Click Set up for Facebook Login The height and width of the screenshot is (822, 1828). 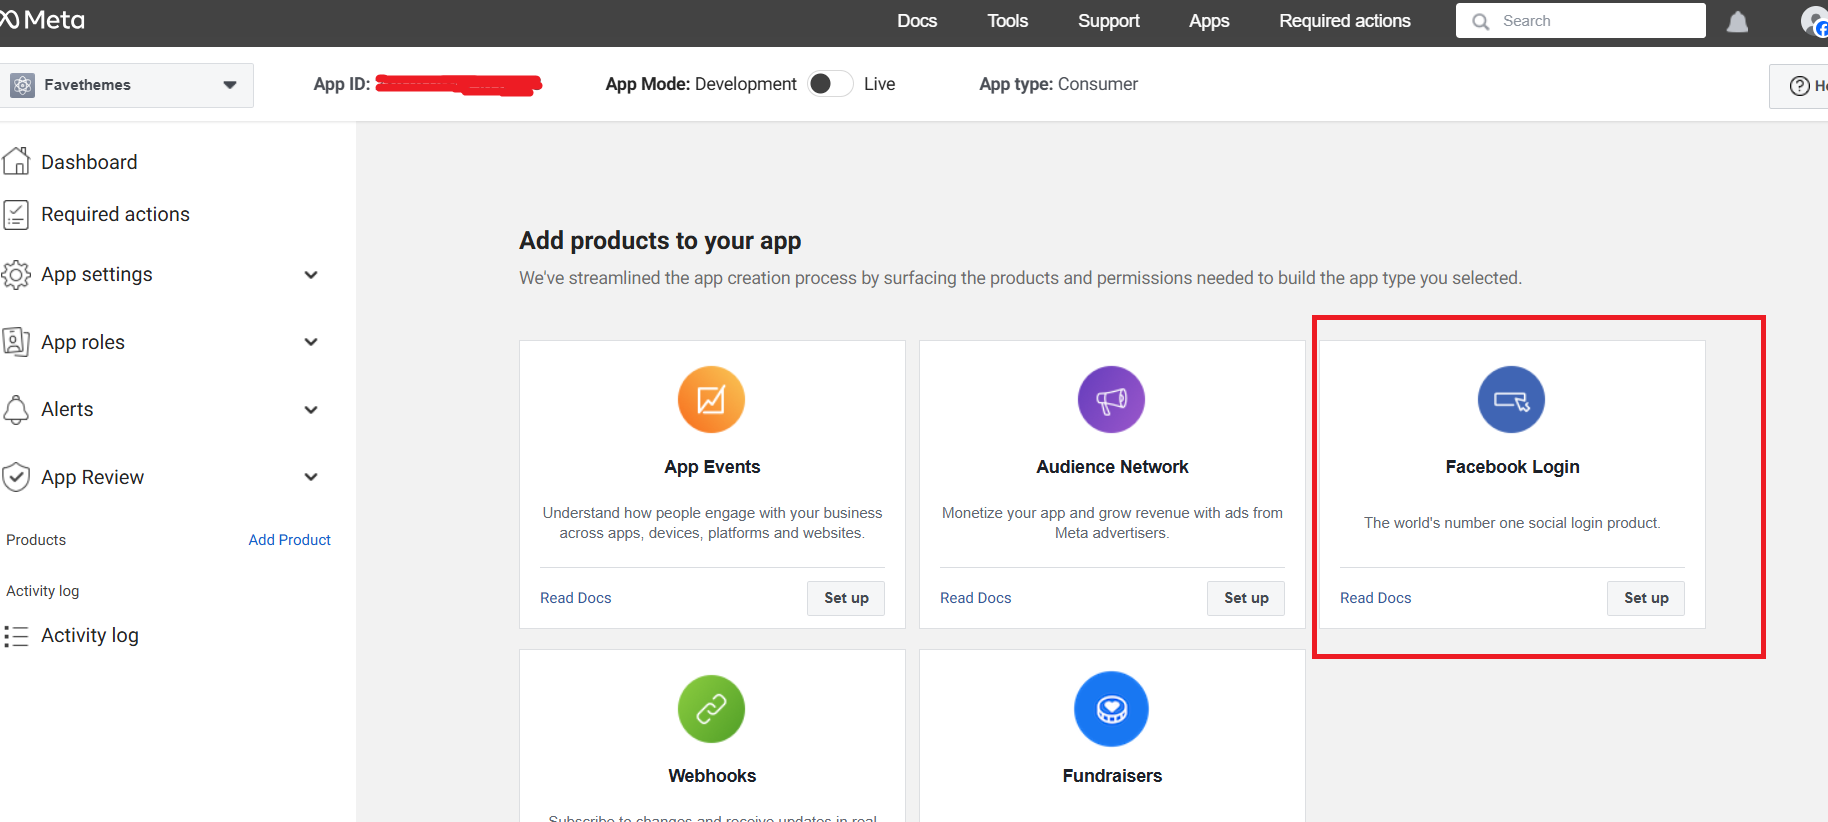(x=1645, y=598)
